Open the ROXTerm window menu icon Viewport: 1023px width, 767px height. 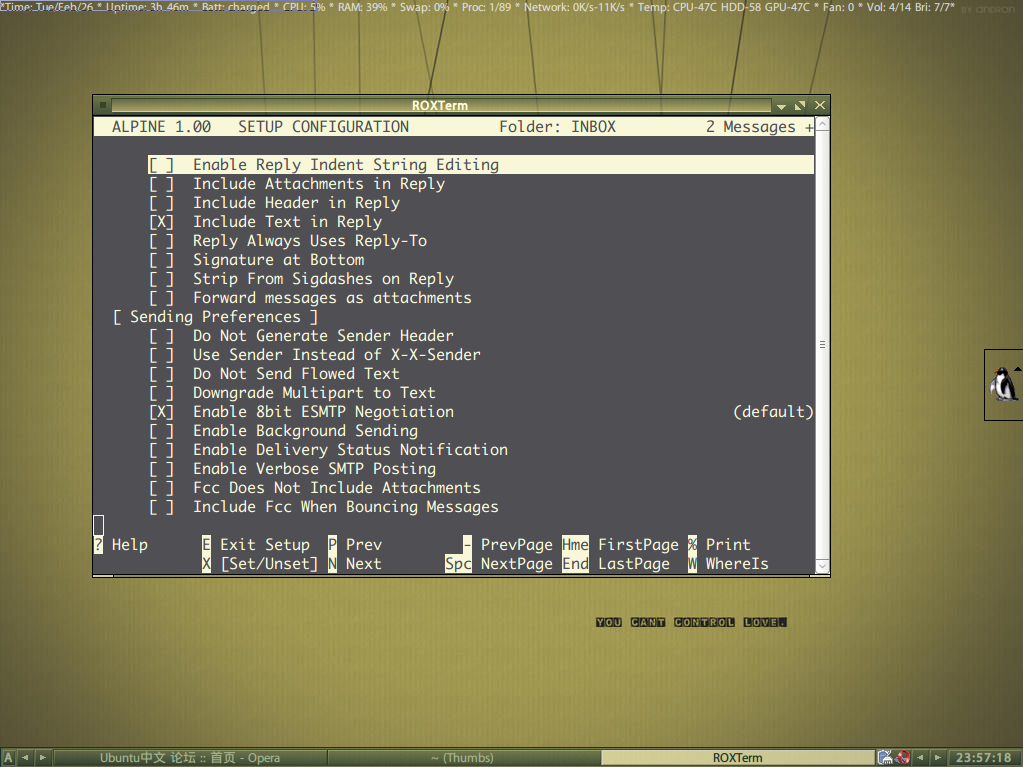(x=102, y=105)
